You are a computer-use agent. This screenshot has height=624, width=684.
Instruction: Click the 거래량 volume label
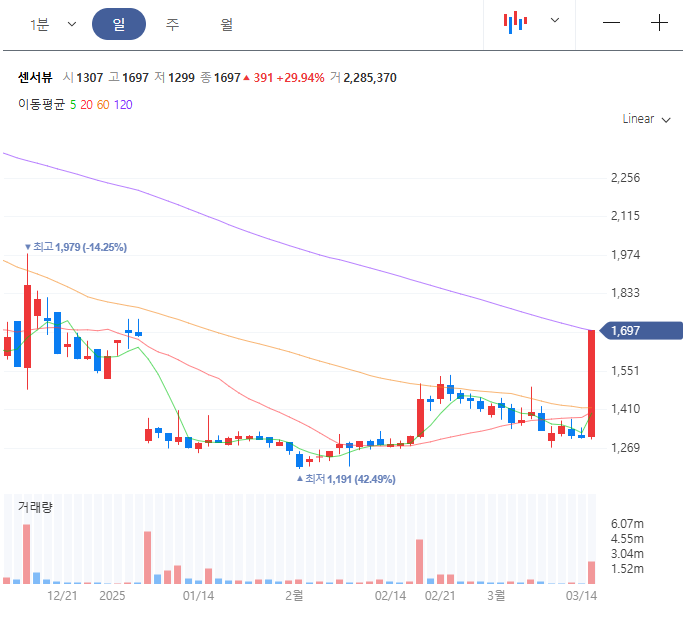(x=35, y=507)
